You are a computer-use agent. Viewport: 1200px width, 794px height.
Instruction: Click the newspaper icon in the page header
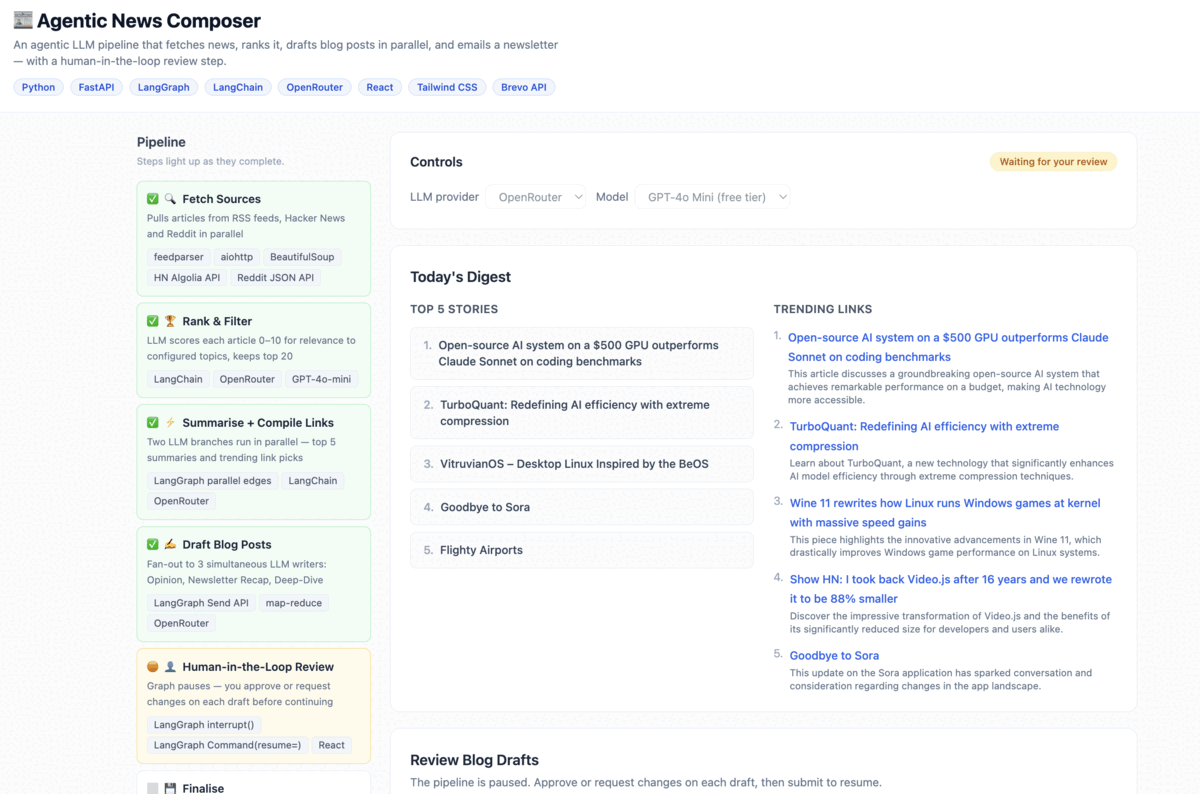(23, 21)
